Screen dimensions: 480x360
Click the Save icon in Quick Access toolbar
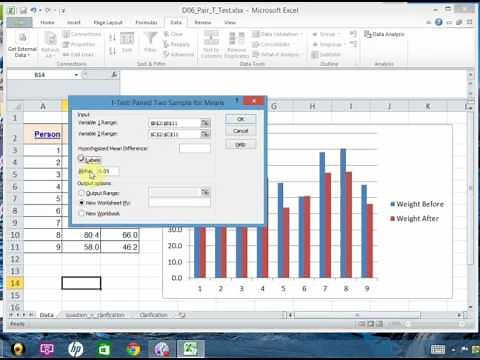point(23,11)
